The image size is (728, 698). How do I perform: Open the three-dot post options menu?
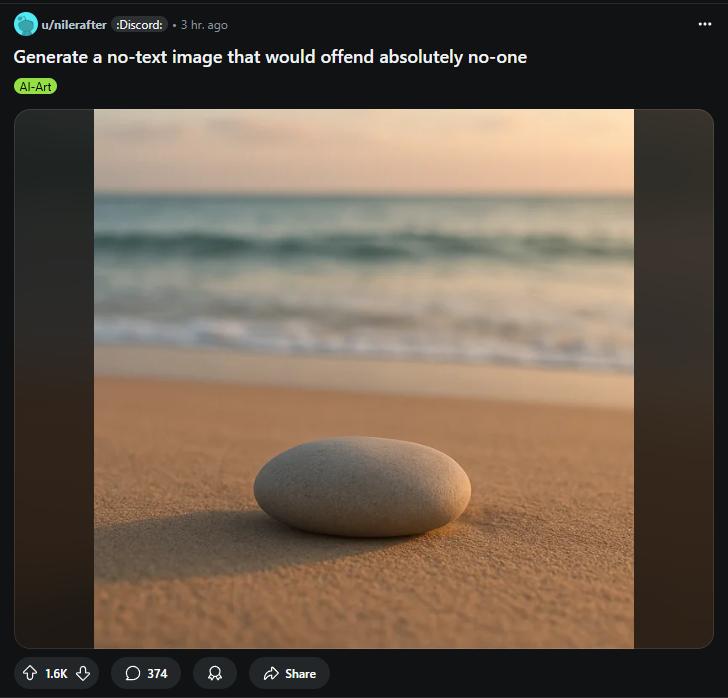click(704, 24)
